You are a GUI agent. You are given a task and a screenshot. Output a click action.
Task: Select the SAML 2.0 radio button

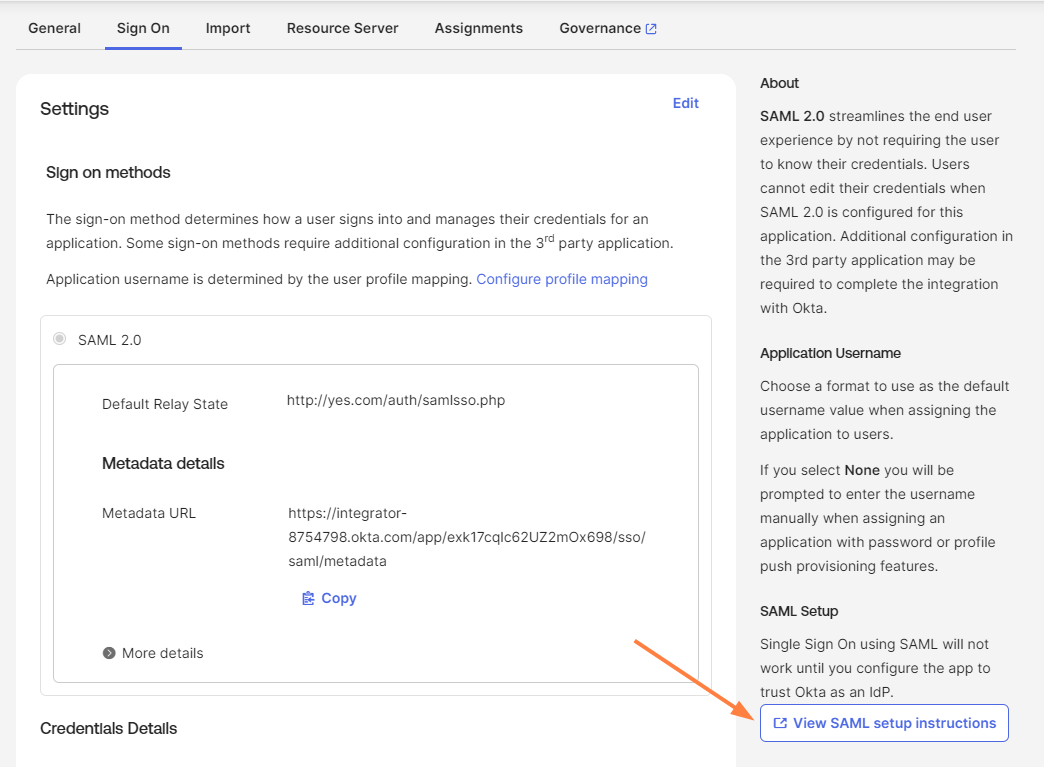click(60, 339)
